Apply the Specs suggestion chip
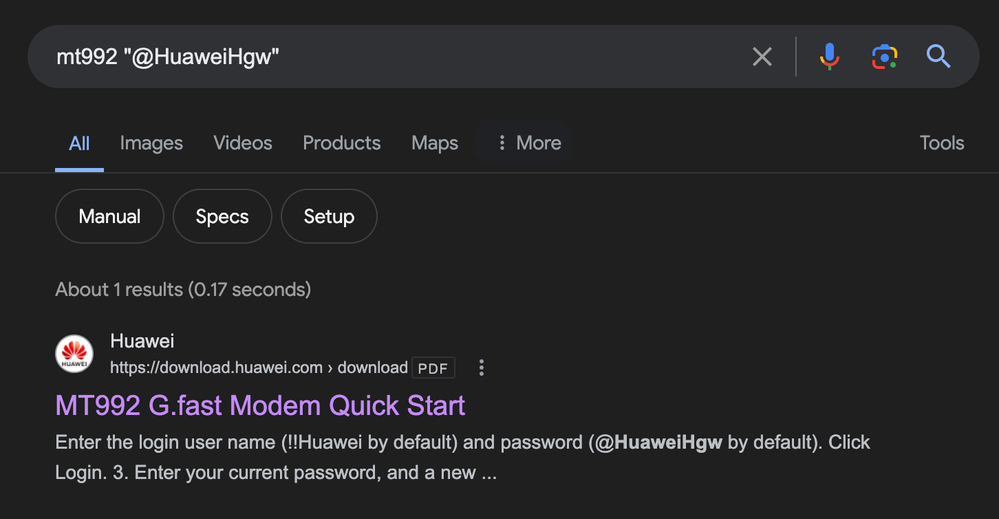This screenshot has width=999, height=519. point(222,216)
